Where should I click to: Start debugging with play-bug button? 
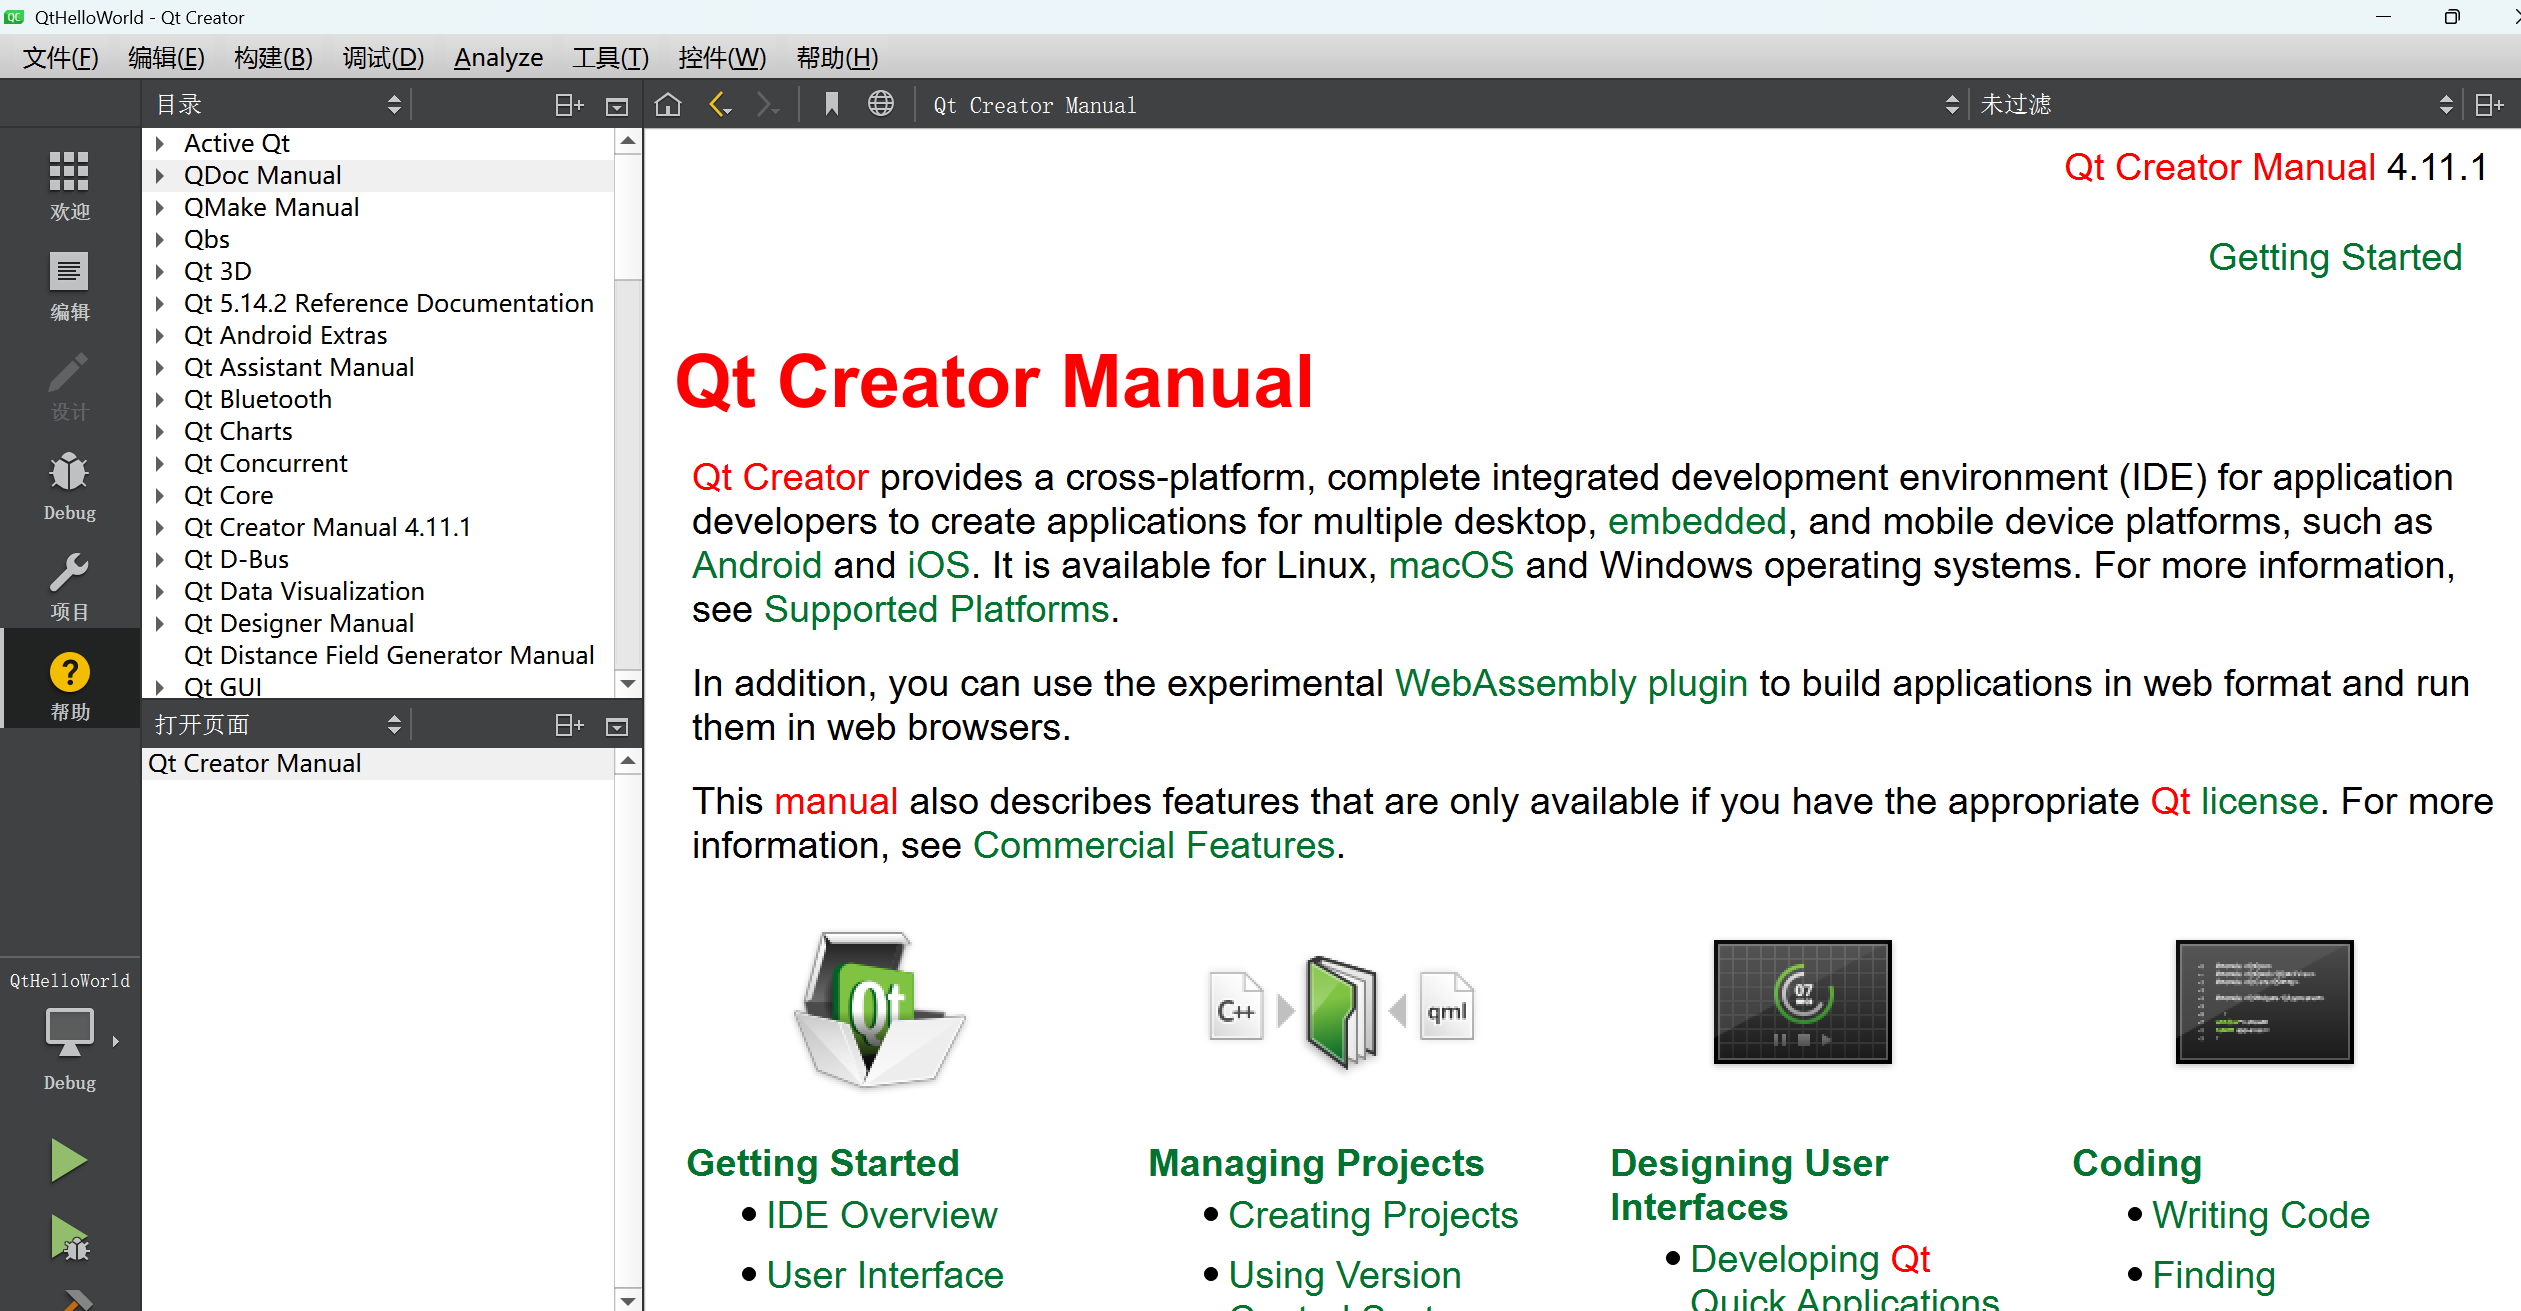(x=69, y=1238)
